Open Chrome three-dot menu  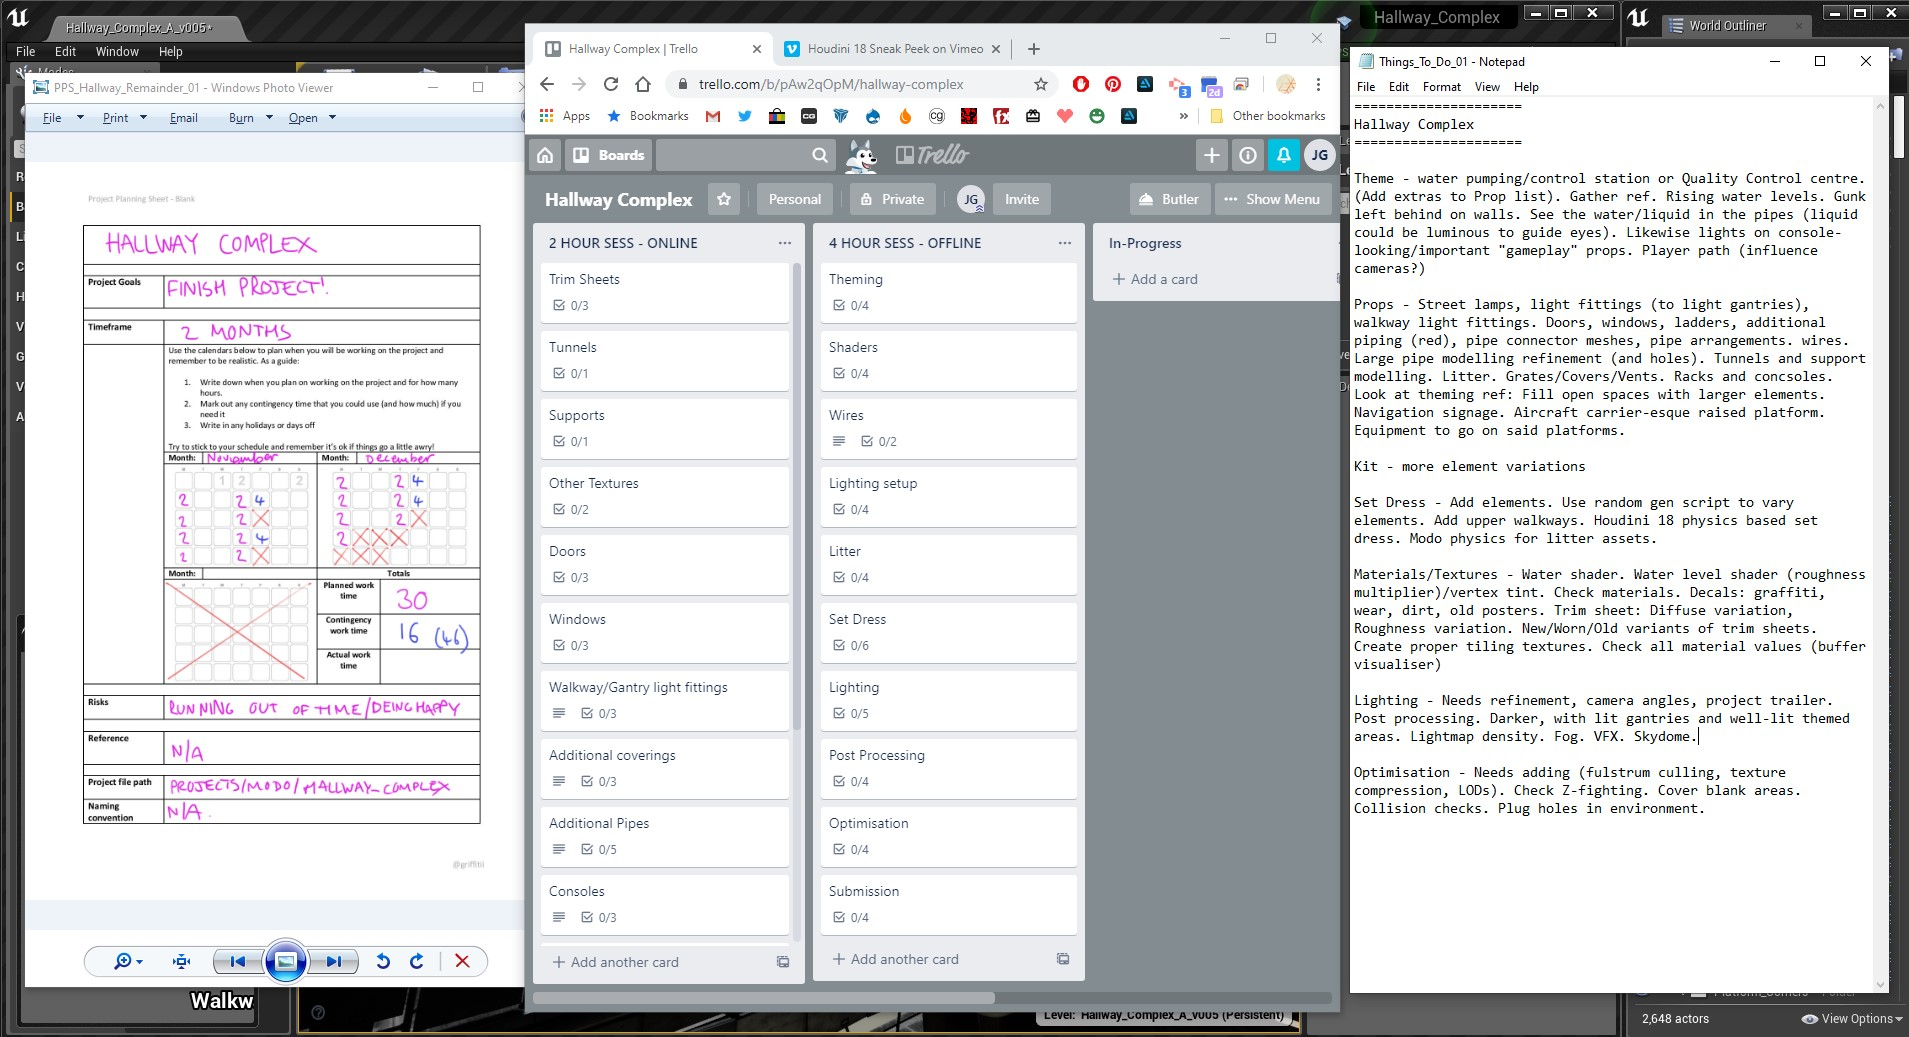click(x=1319, y=84)
